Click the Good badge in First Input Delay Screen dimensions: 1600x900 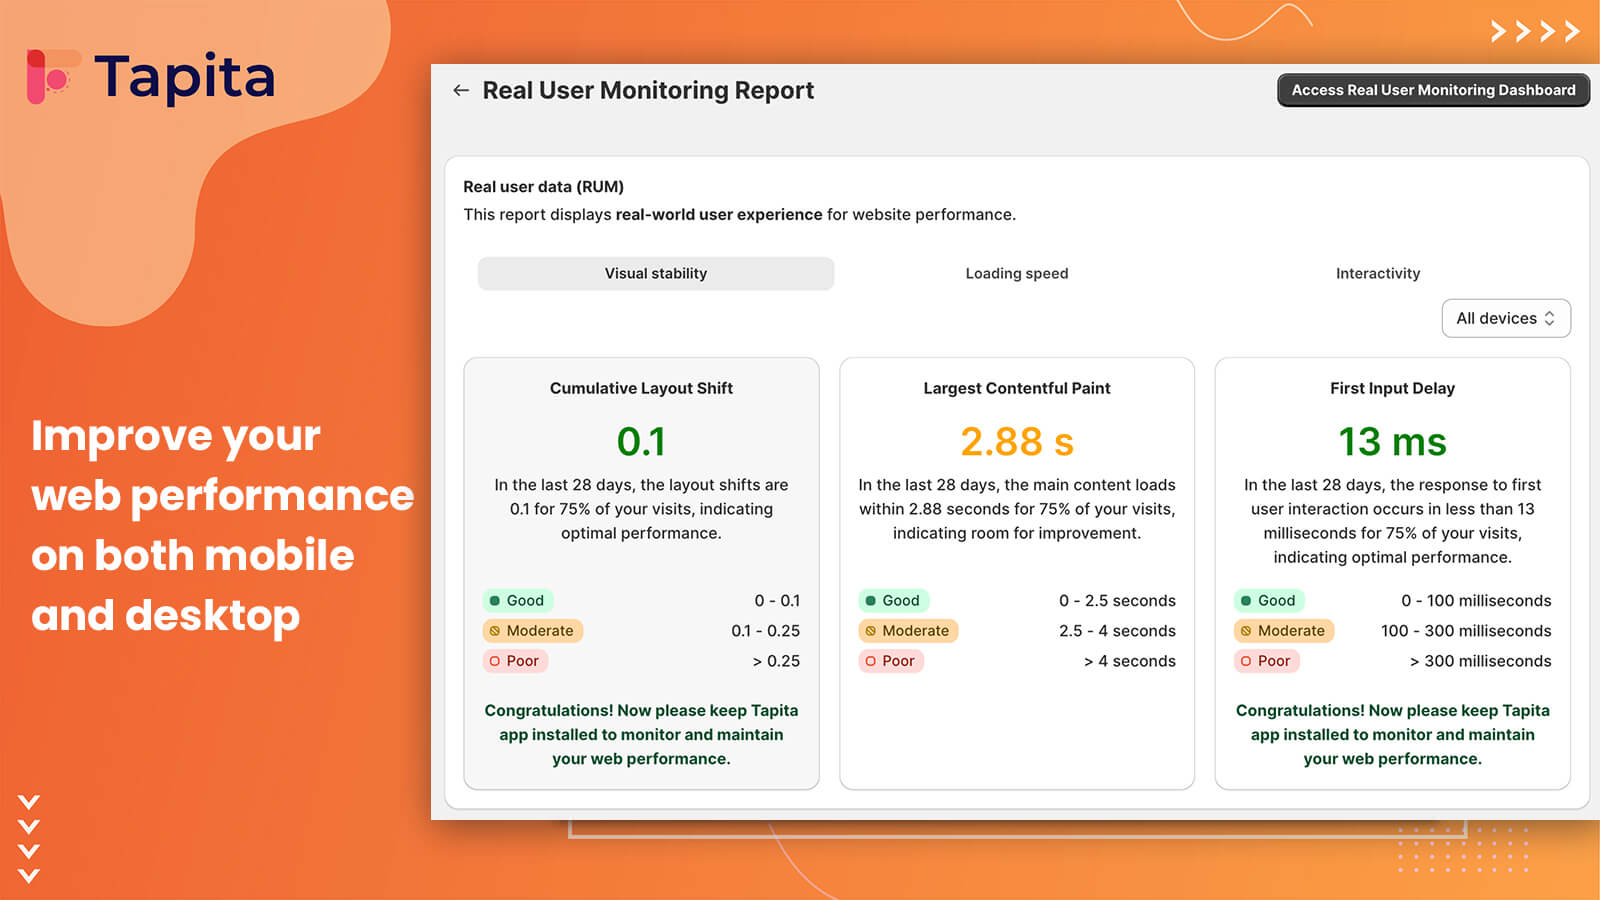tap(1269, 600)
